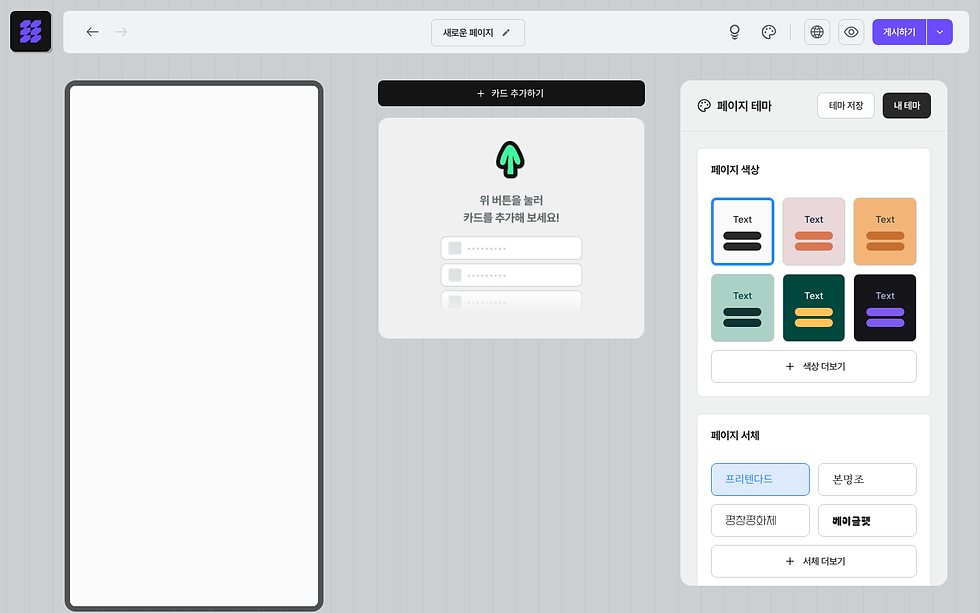Expand 서체 더보기 for more fonts
980x613 pixels.
[x=814, y=561]
